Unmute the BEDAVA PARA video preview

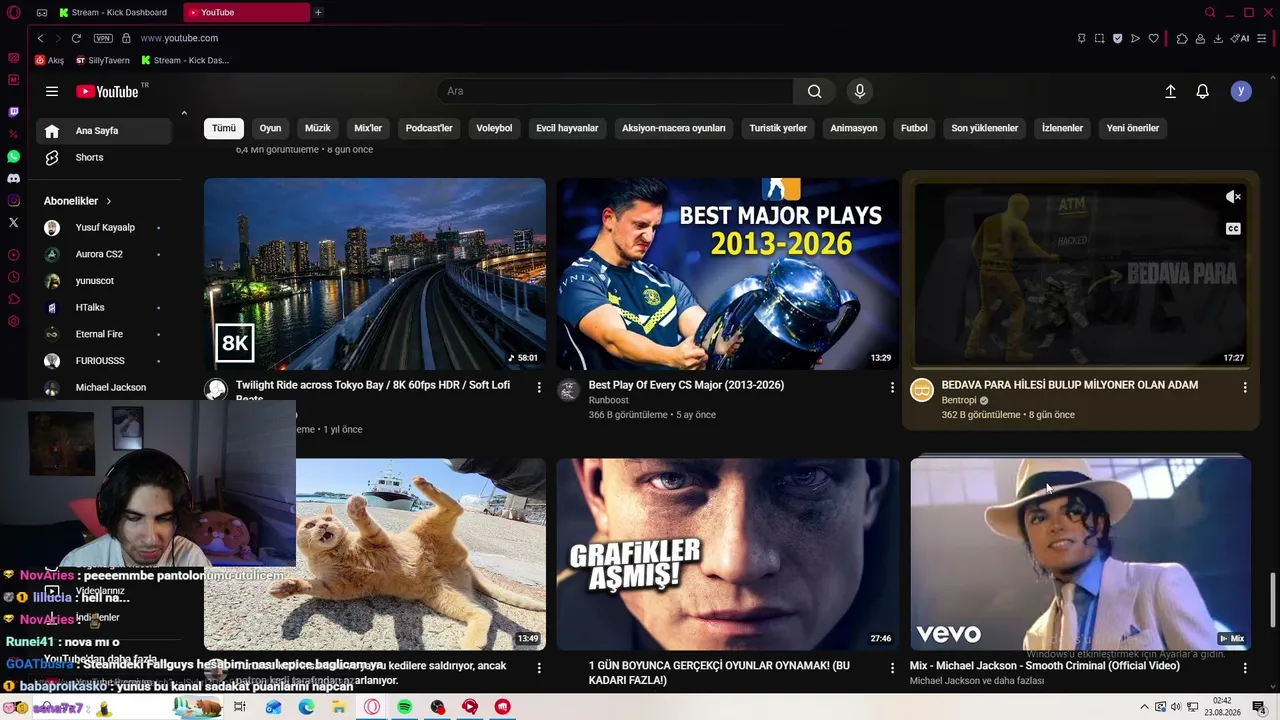pos(1233,197)
